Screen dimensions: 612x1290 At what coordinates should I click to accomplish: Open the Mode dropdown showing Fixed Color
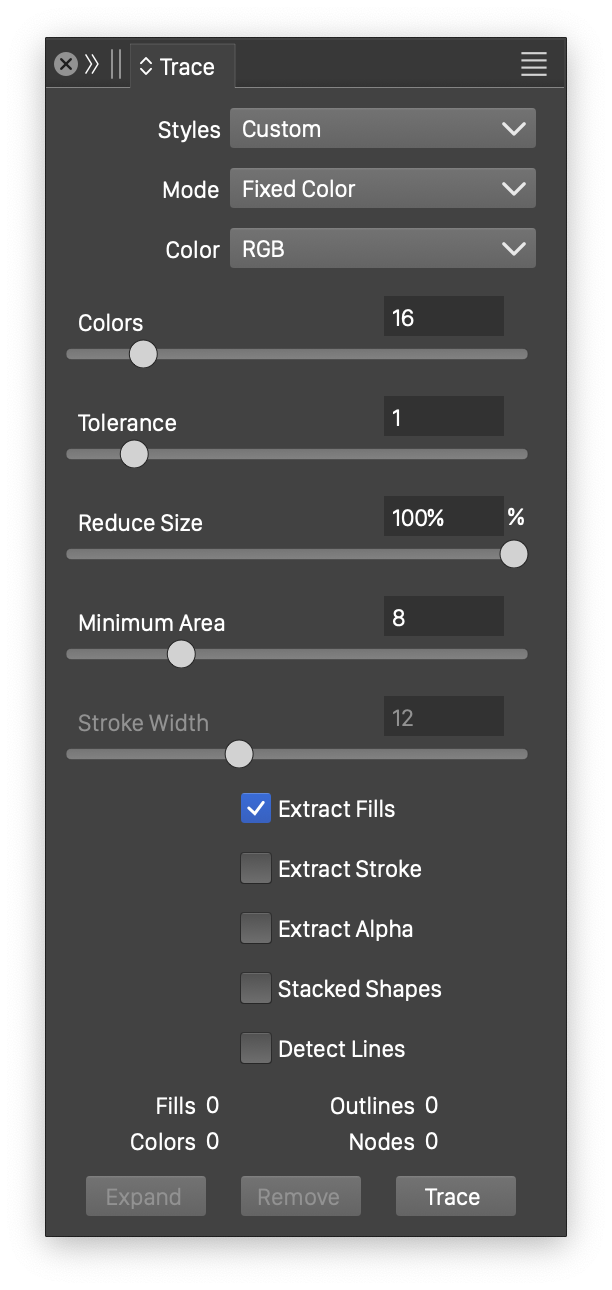tap(383, 189)
